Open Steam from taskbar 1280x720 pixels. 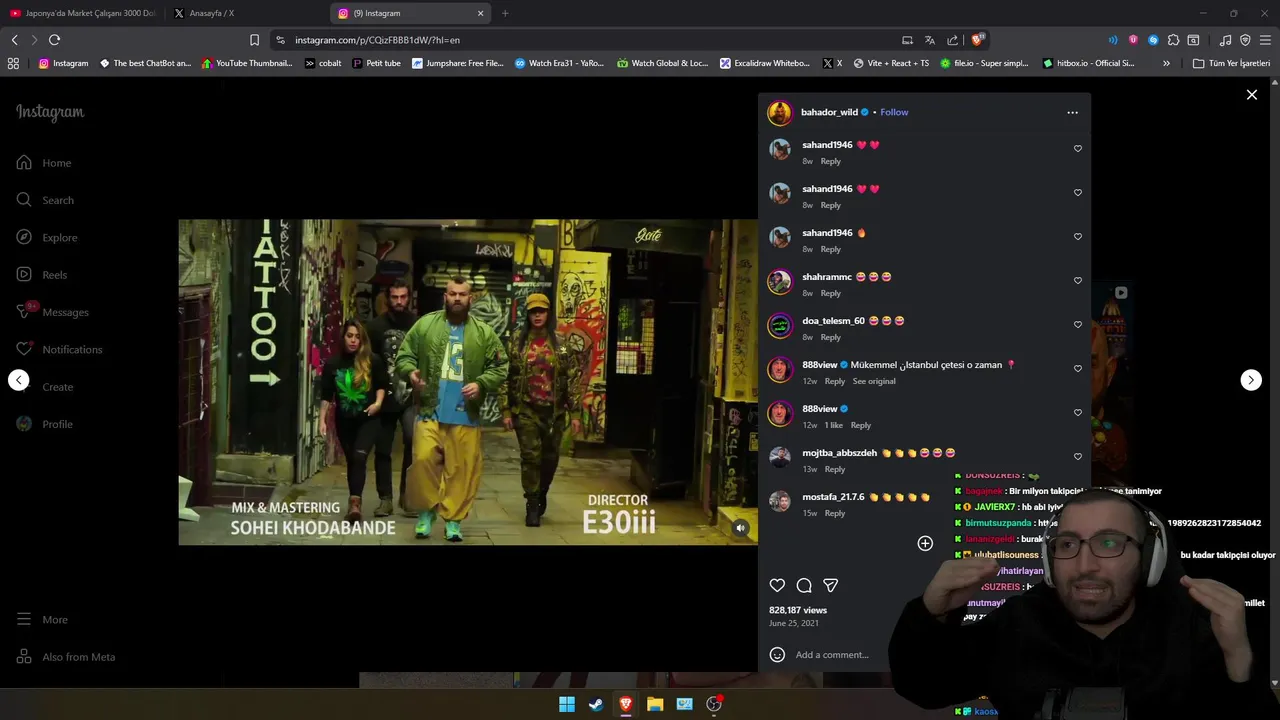click(596, 704)
